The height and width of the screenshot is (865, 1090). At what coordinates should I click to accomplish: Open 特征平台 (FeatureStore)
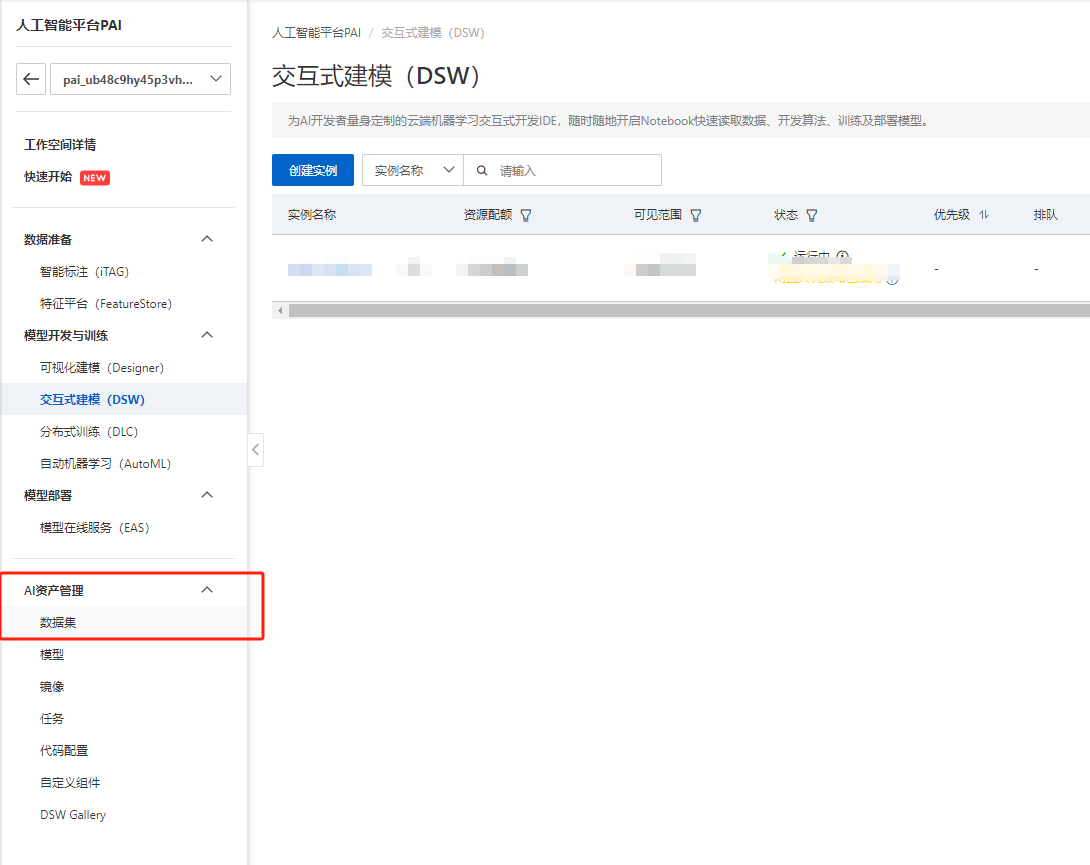click(x=106, y=303)
